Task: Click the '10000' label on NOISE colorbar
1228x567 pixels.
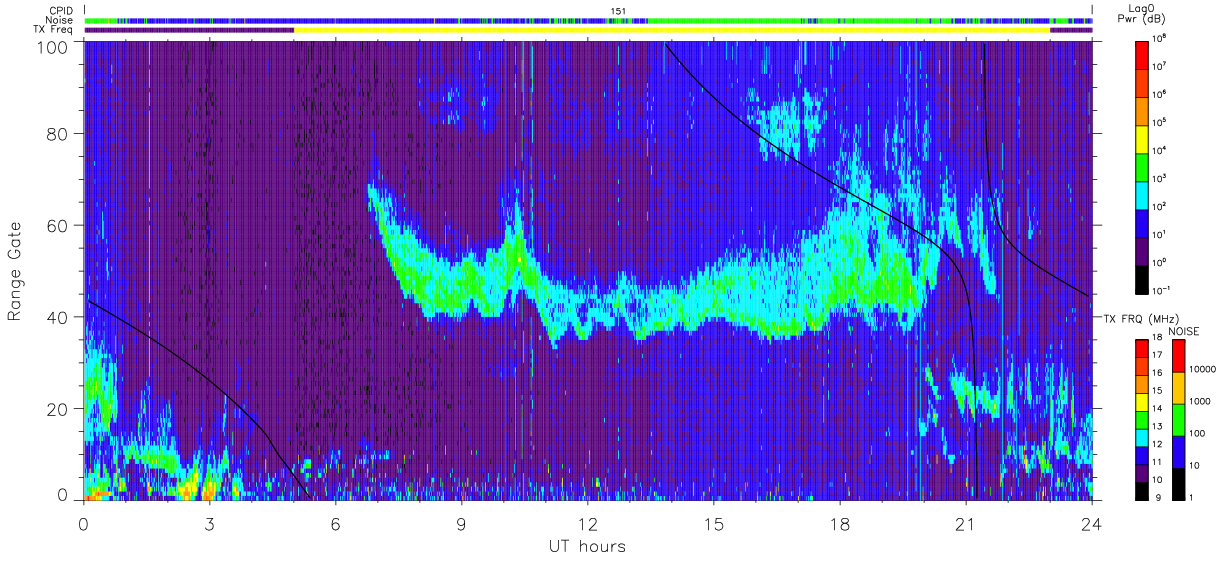Action: 1201,371
